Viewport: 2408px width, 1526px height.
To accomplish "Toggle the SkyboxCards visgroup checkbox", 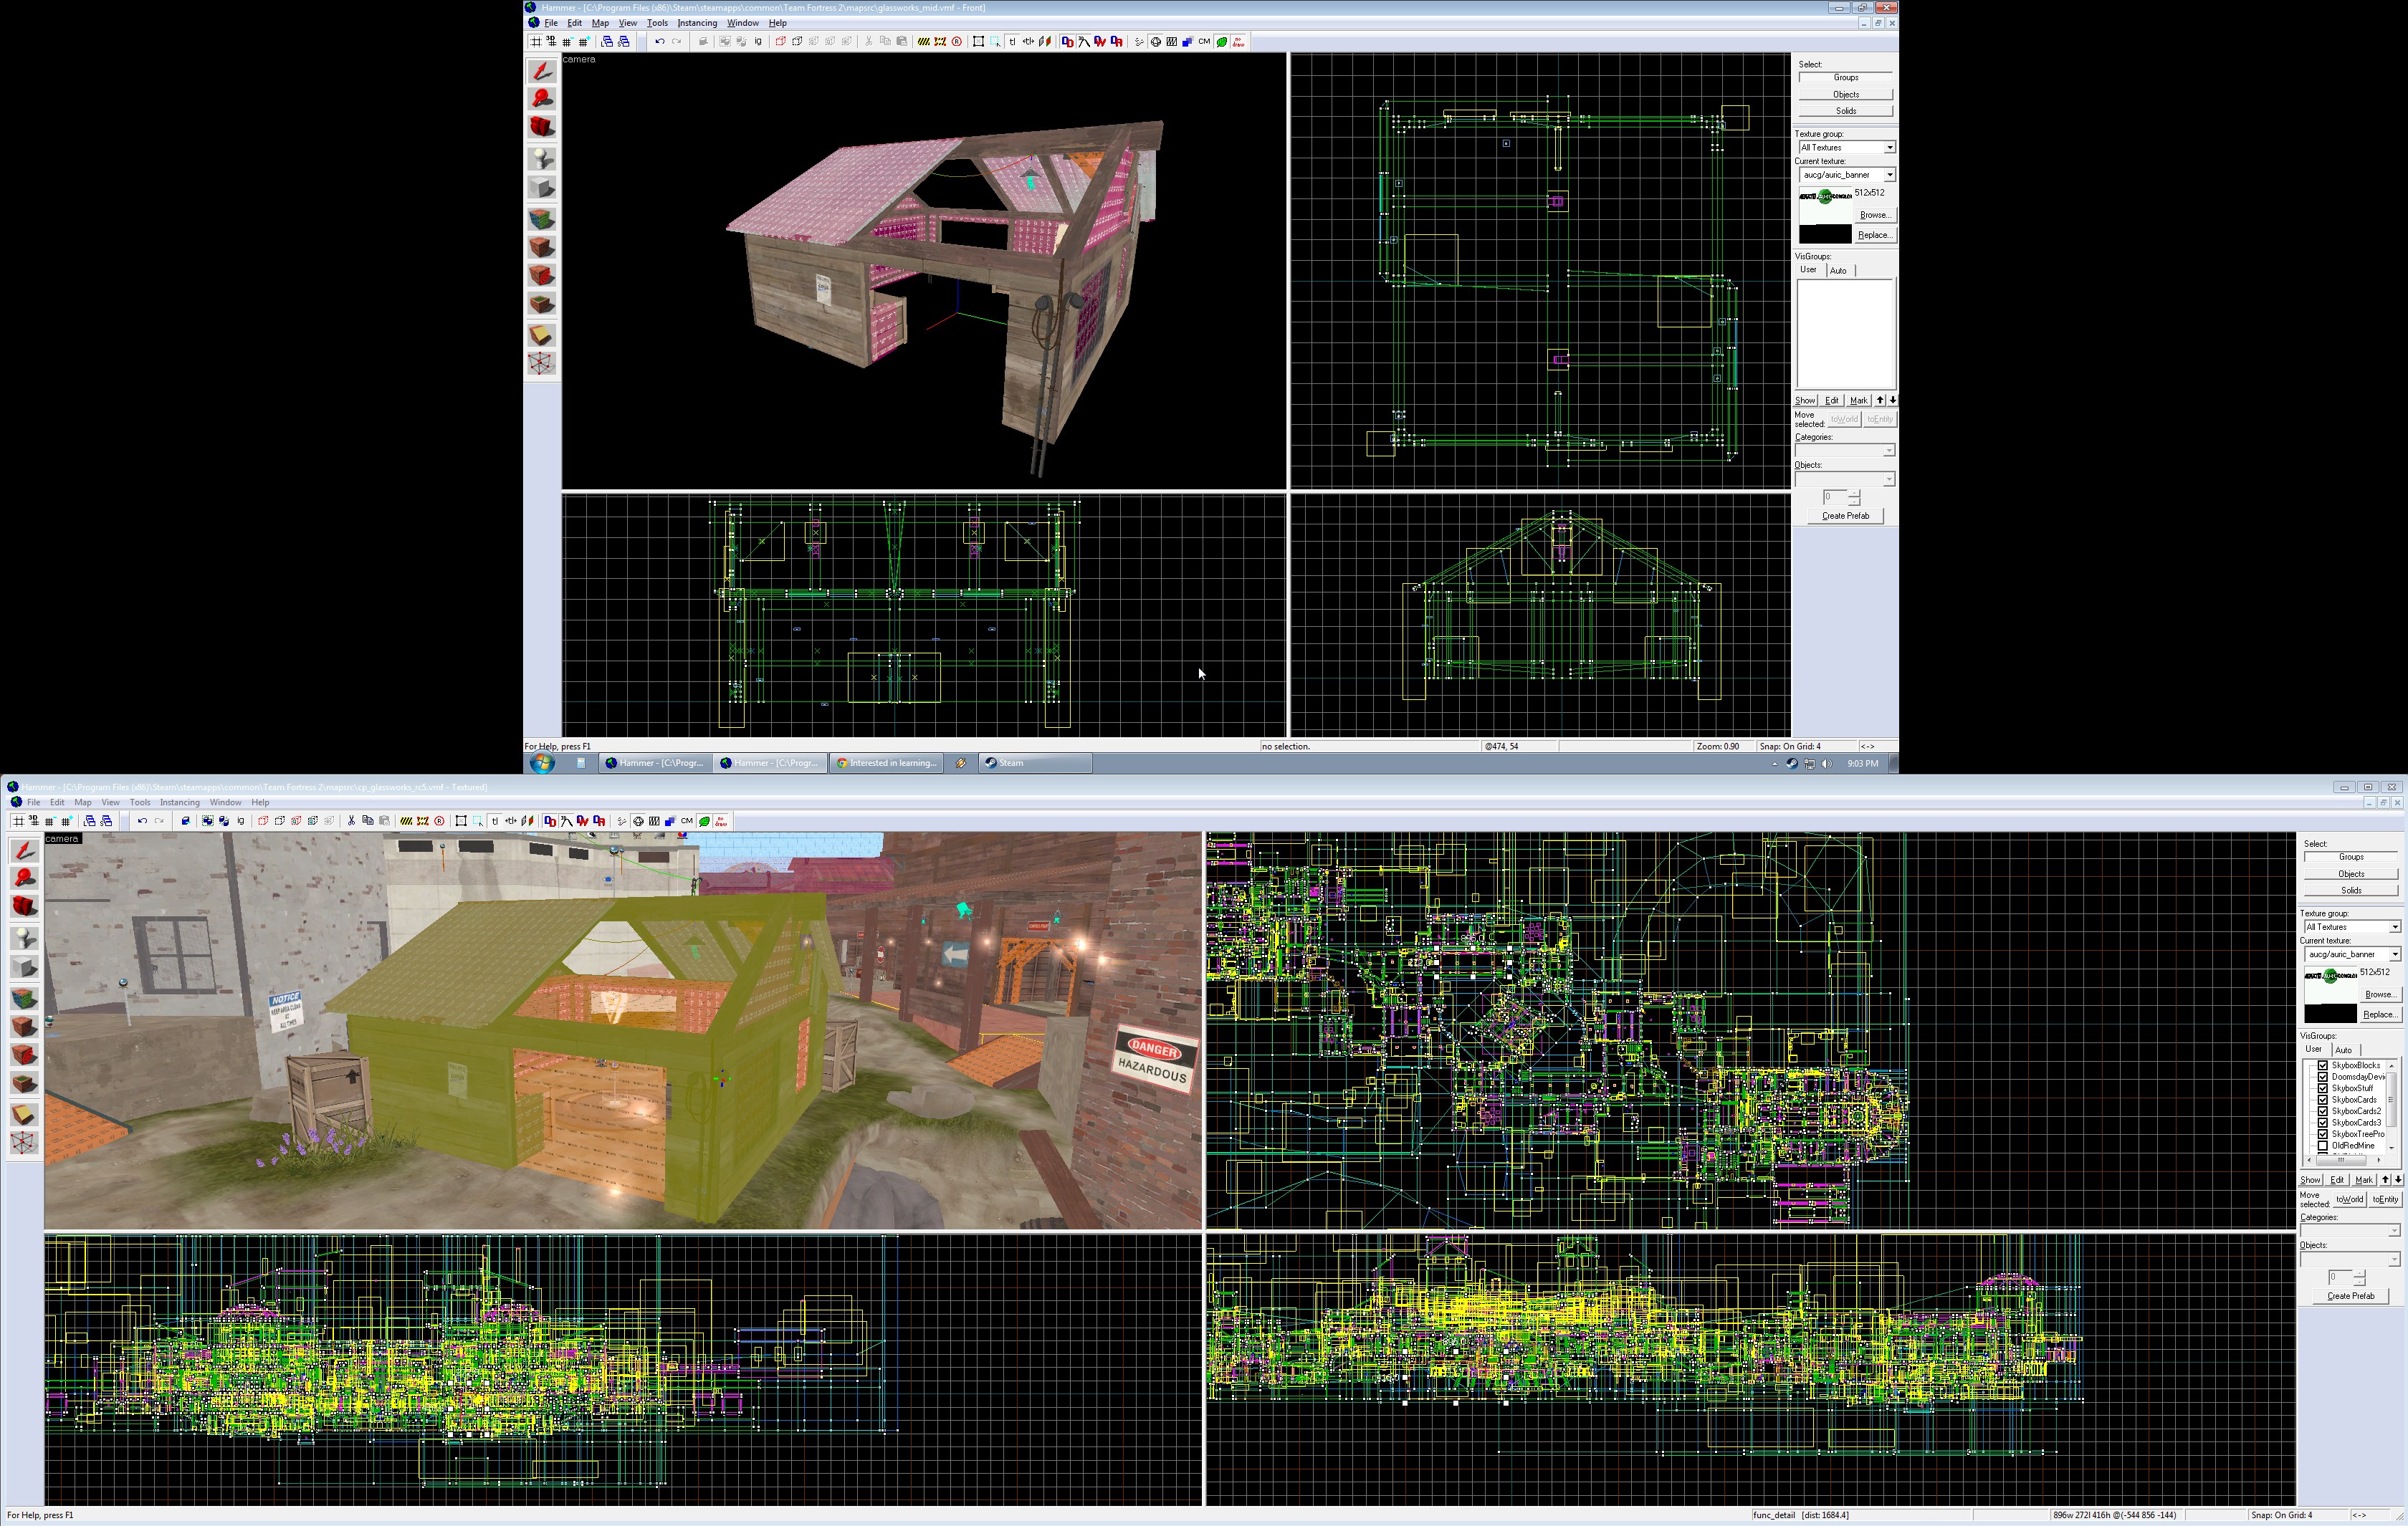I will click(2323, 1100).
